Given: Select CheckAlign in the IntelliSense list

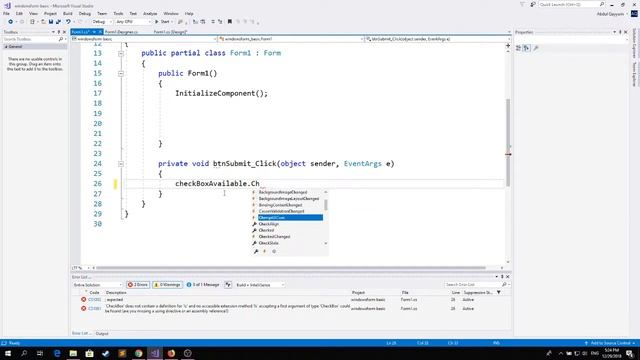Looking at the screenshot, I should click(x=269, y=224).
